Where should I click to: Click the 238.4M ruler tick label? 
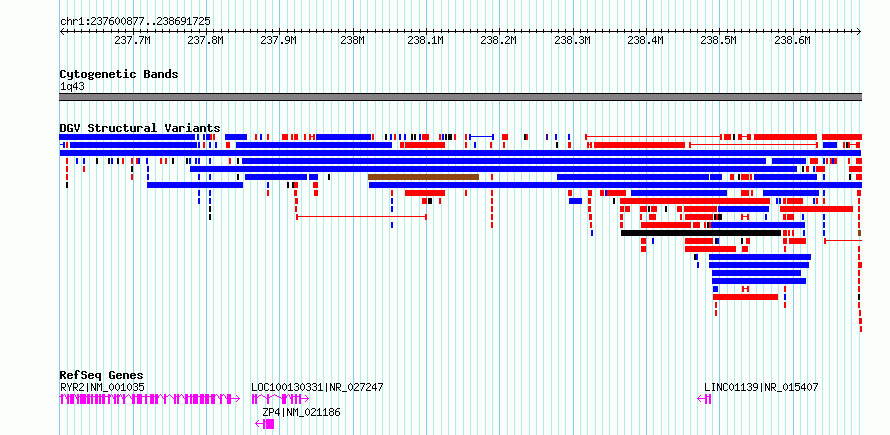pos(646,40)
